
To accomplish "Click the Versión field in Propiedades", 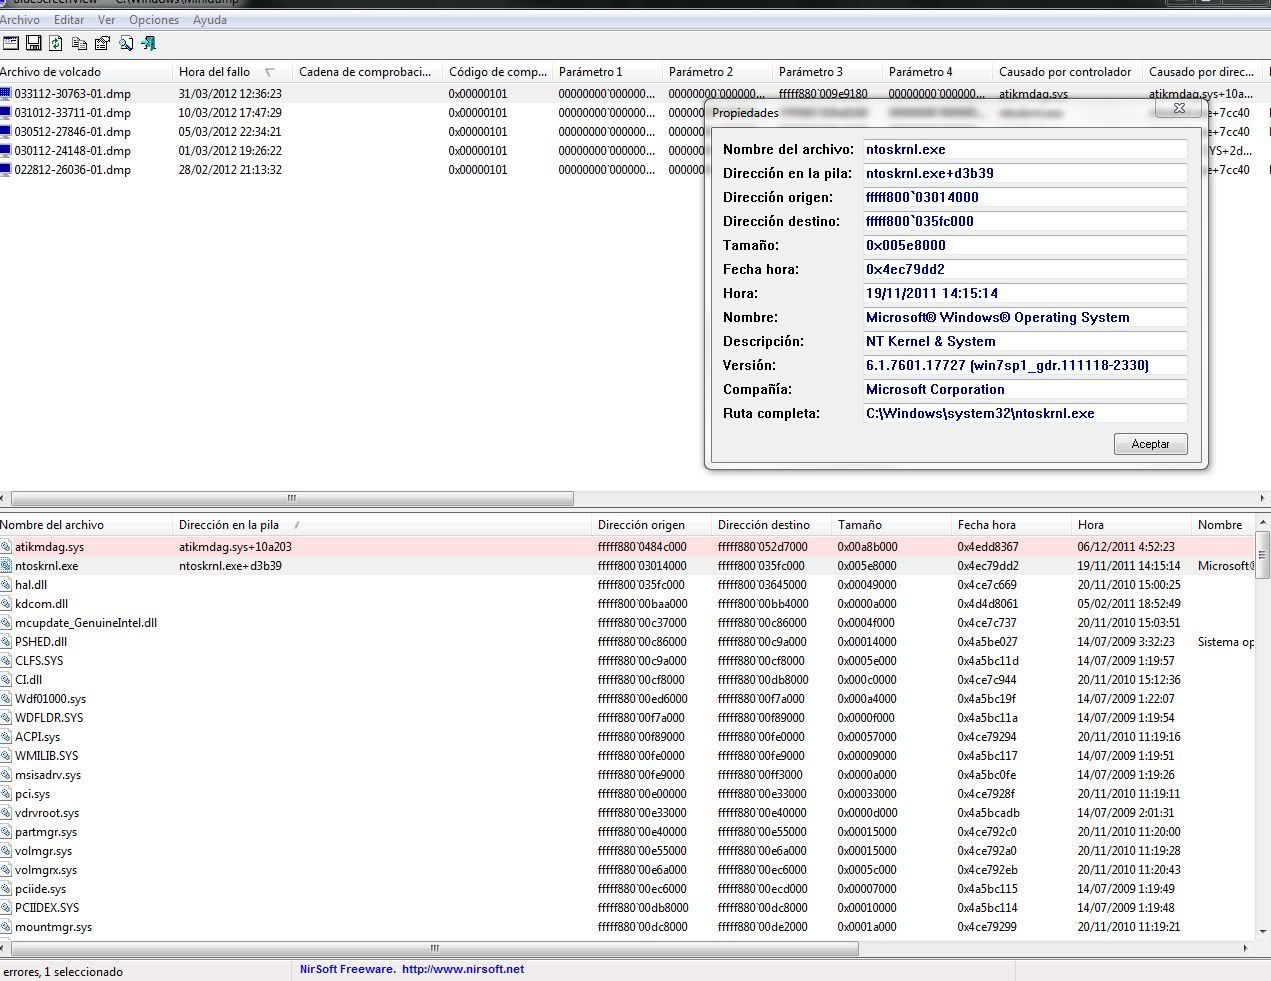I will coord(1025,365).
